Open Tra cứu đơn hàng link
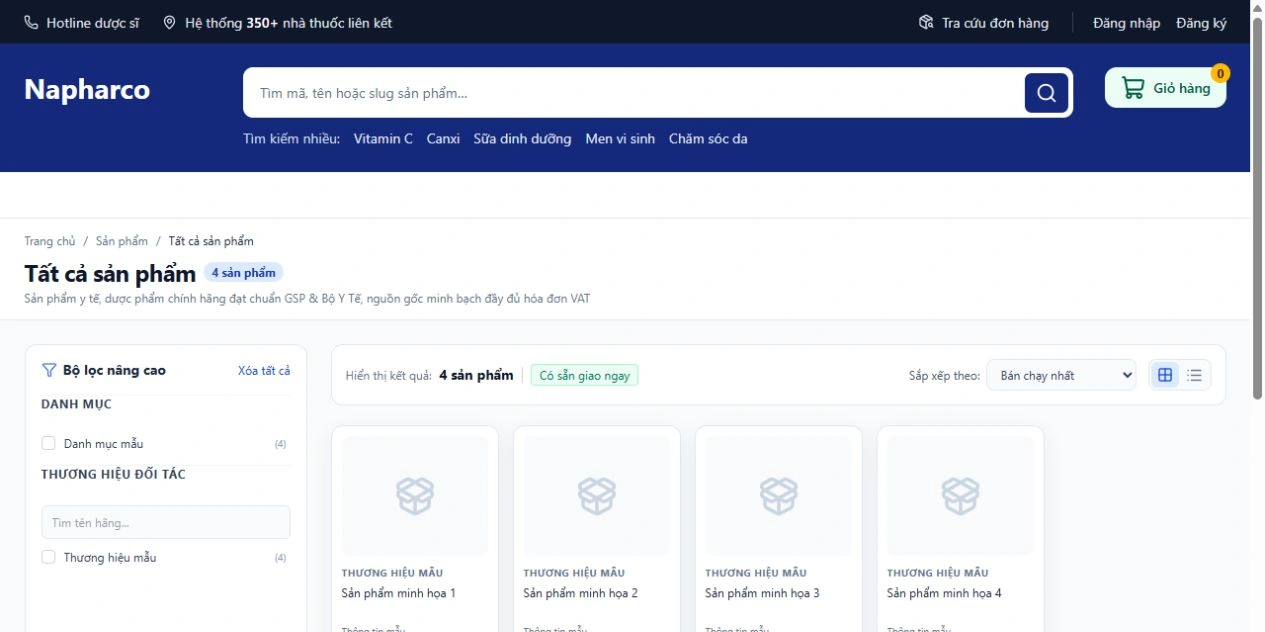1265x632 pixels. click(984, 22)
